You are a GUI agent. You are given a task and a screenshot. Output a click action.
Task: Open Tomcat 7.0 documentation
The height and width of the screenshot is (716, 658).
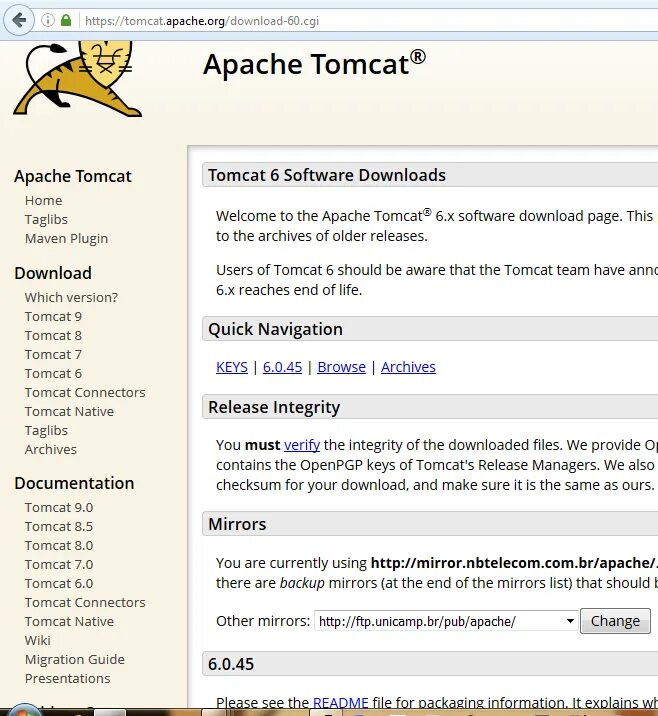click(59, 565)
